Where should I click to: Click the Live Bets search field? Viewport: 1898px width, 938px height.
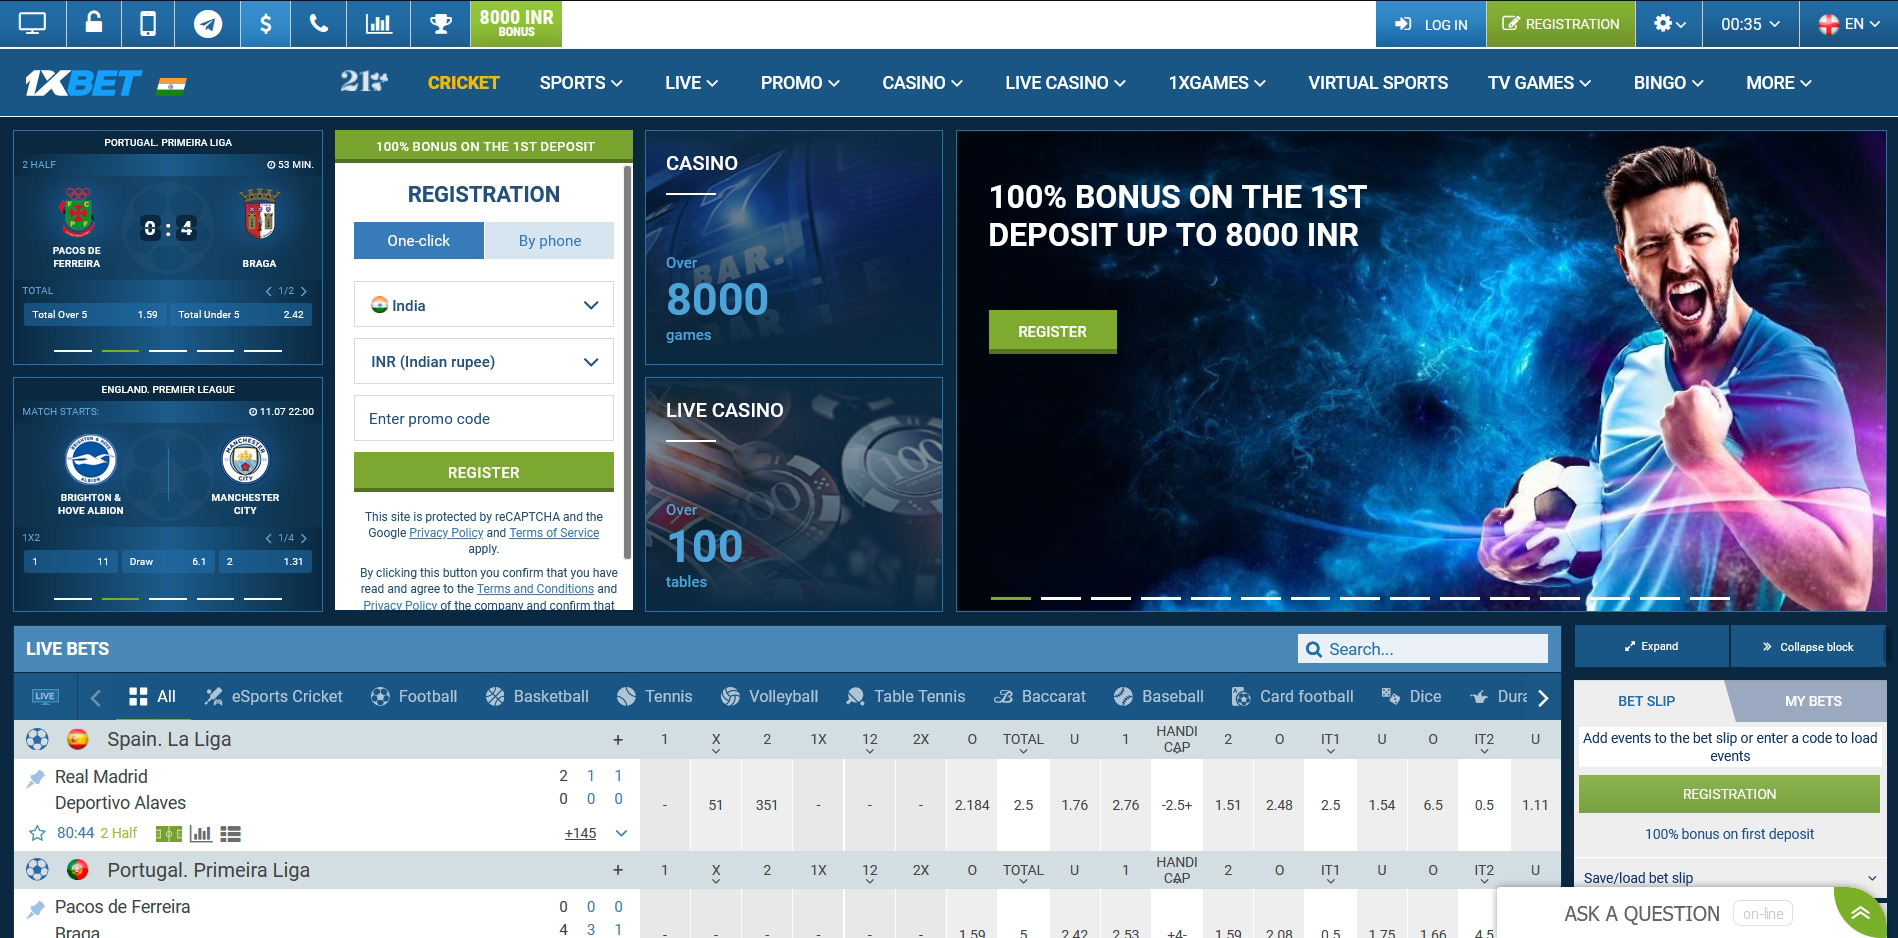pyautogui.click(x=1422, y=649)
